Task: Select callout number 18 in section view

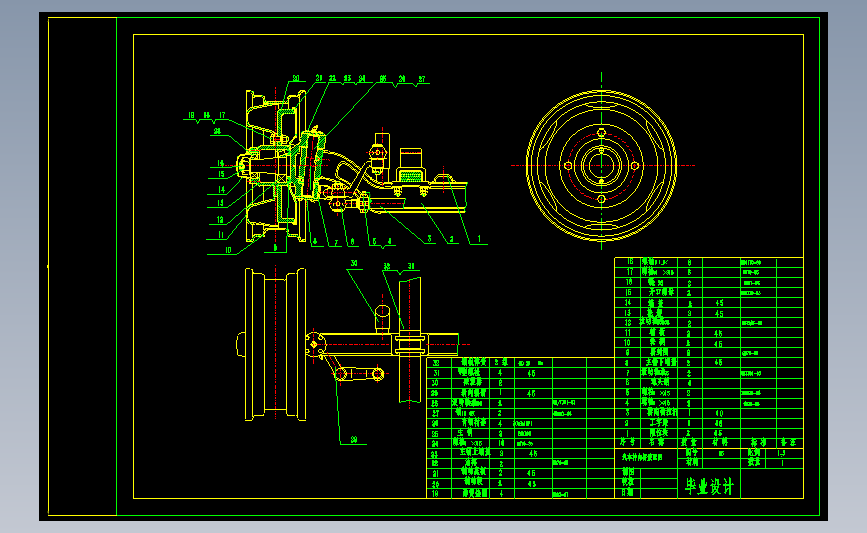Action: click(191, 115)
